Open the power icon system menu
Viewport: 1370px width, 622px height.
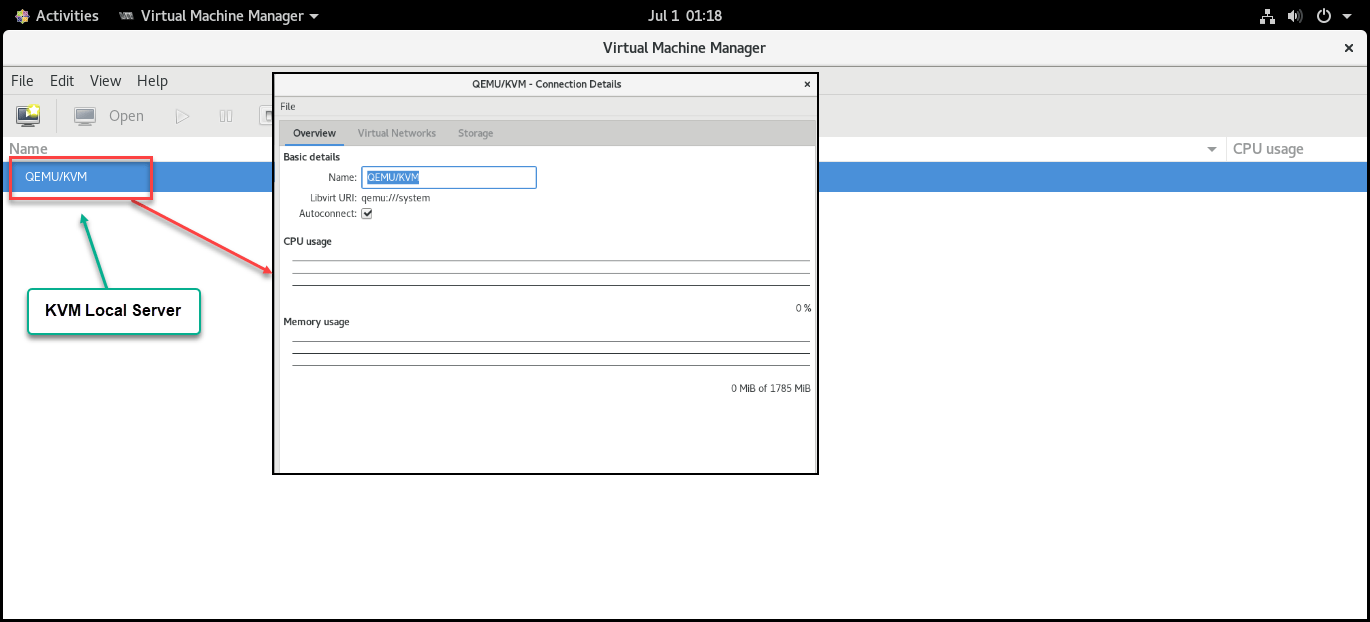1324,16
